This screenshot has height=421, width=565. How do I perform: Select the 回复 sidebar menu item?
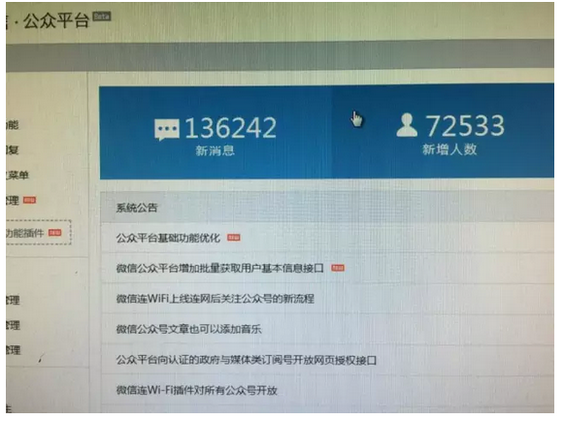(13, 150)
